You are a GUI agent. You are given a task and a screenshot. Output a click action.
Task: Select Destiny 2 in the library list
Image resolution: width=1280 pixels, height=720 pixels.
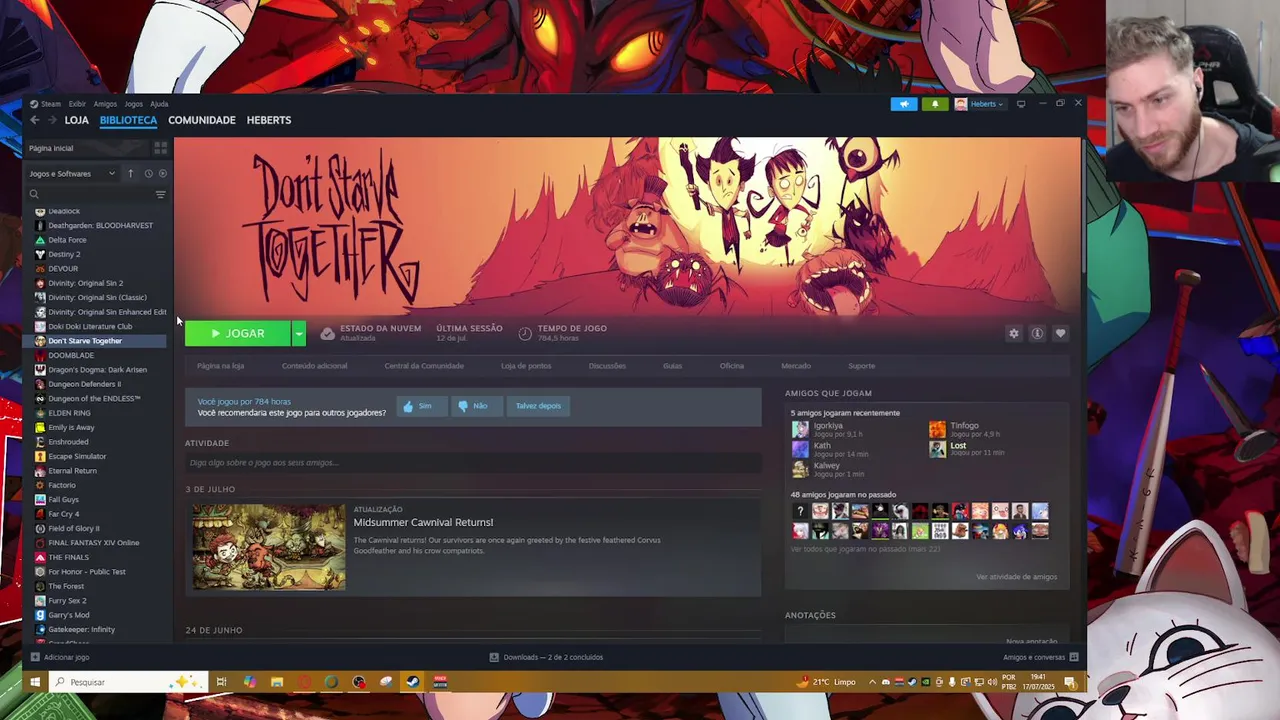click(64, 254)
